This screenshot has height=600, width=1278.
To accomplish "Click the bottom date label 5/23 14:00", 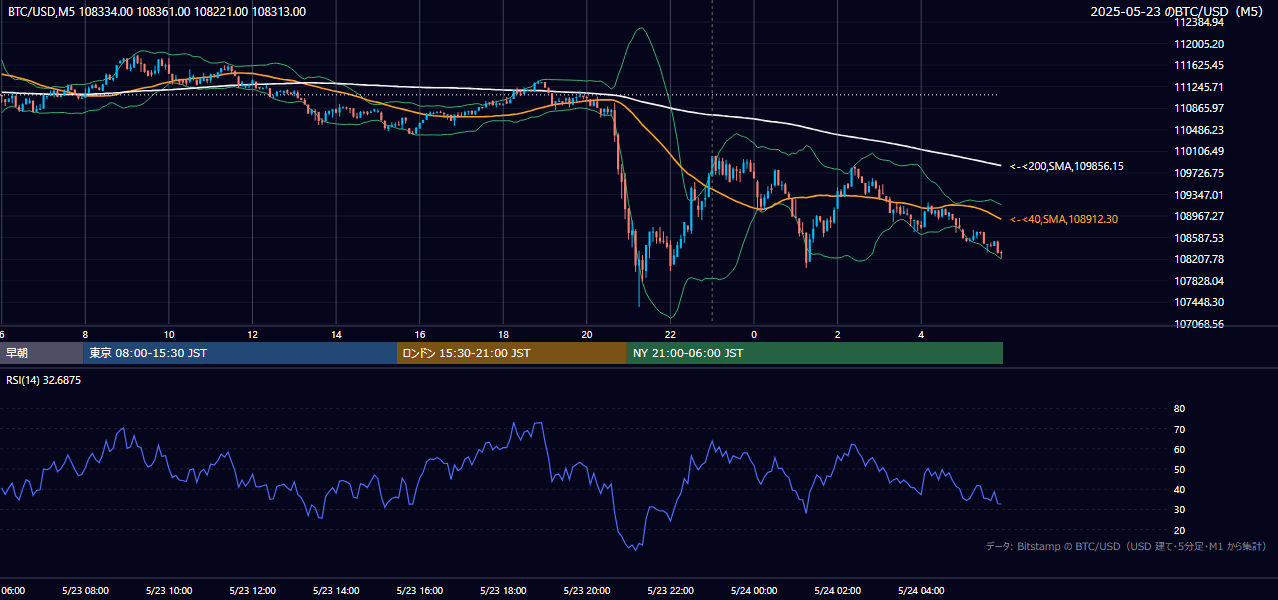I will [x=335, y=591].
